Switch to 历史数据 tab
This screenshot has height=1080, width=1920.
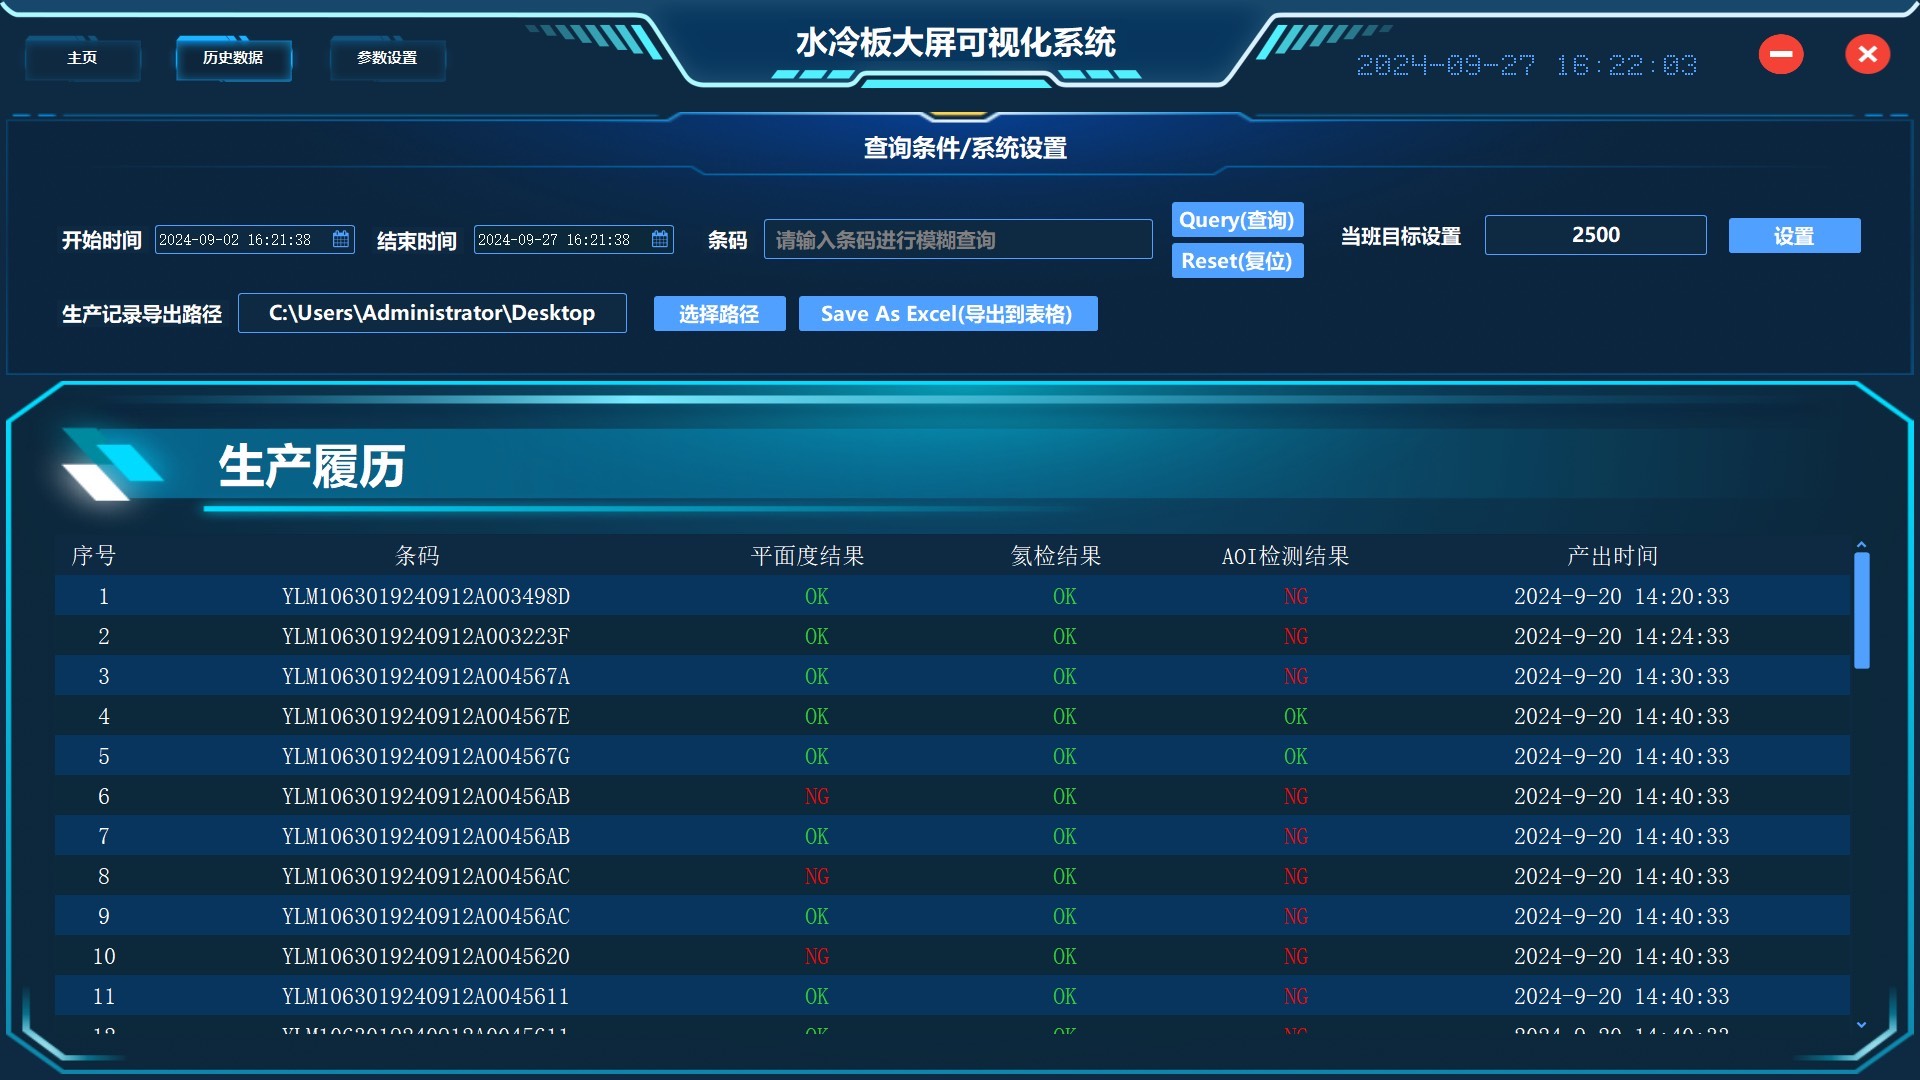click(x=233, y=58)
